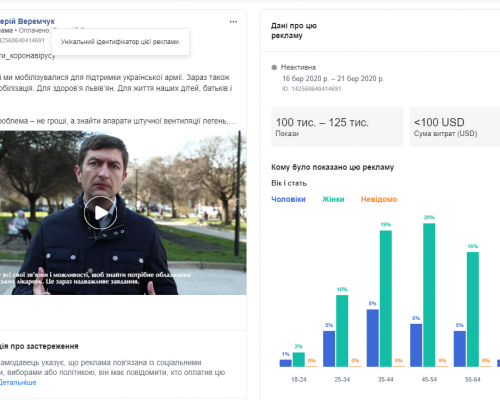This screenshot has height=400, width=500.
Task: Click the '55-64' age axis label
Action: (x=473, y=379)
